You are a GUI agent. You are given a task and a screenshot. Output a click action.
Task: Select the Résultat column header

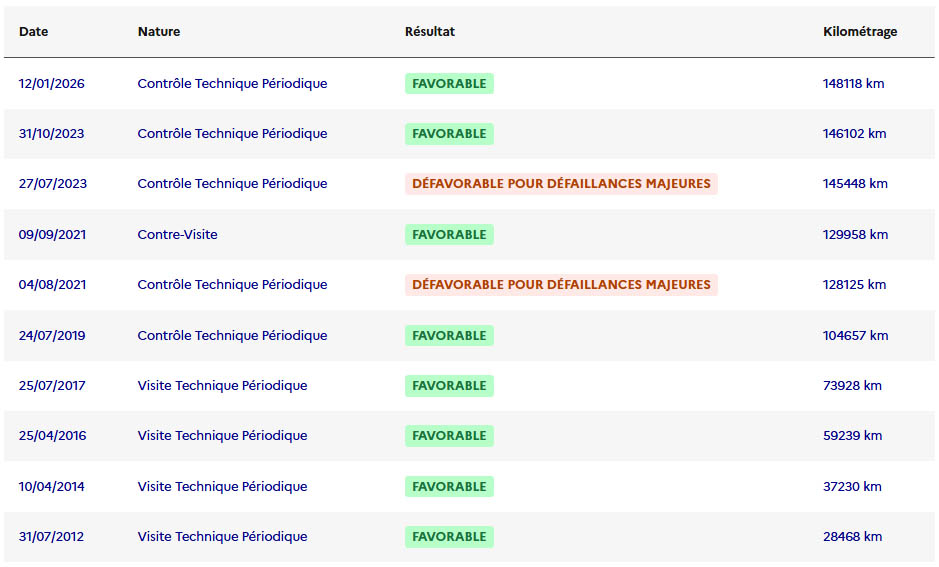(429, 31)
